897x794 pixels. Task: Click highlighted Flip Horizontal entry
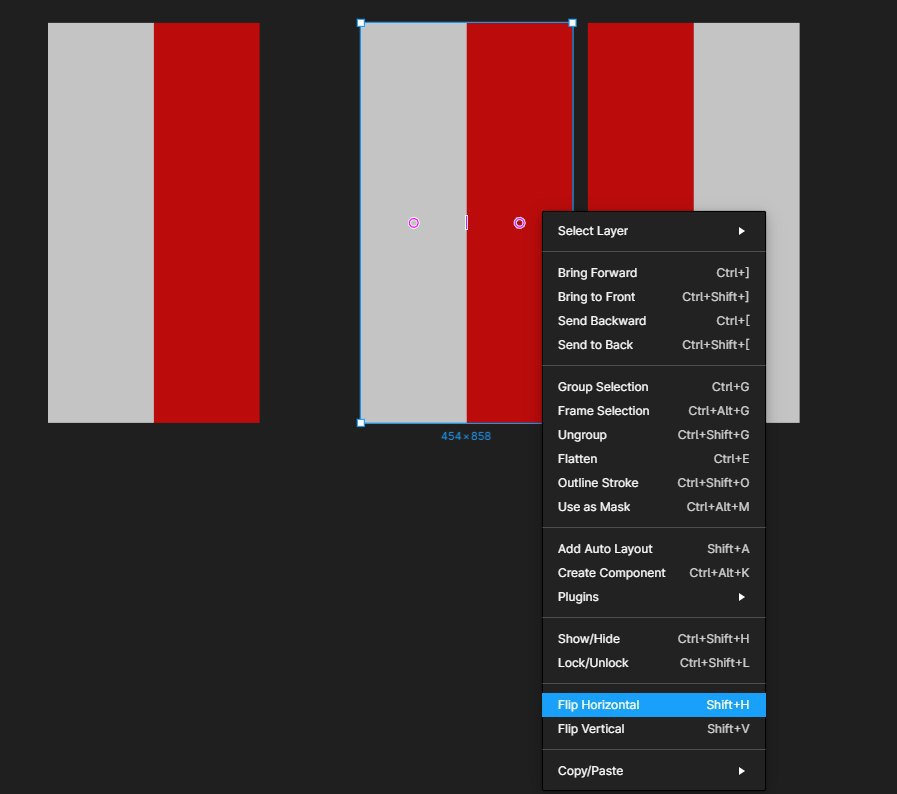[x=653, y=705]
